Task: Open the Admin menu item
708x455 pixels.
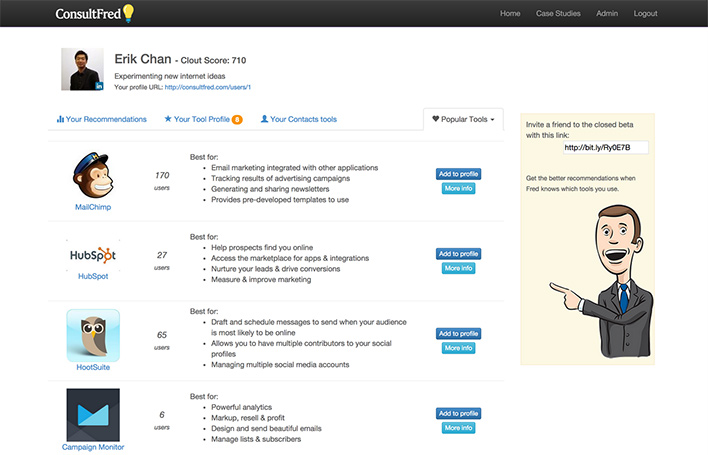Action: tap(607, 14)
